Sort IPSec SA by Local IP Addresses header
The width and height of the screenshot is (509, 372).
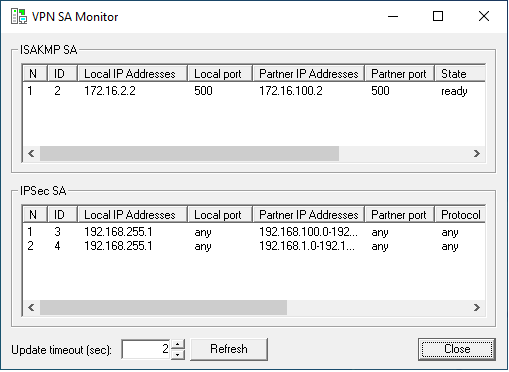(132, 214)
